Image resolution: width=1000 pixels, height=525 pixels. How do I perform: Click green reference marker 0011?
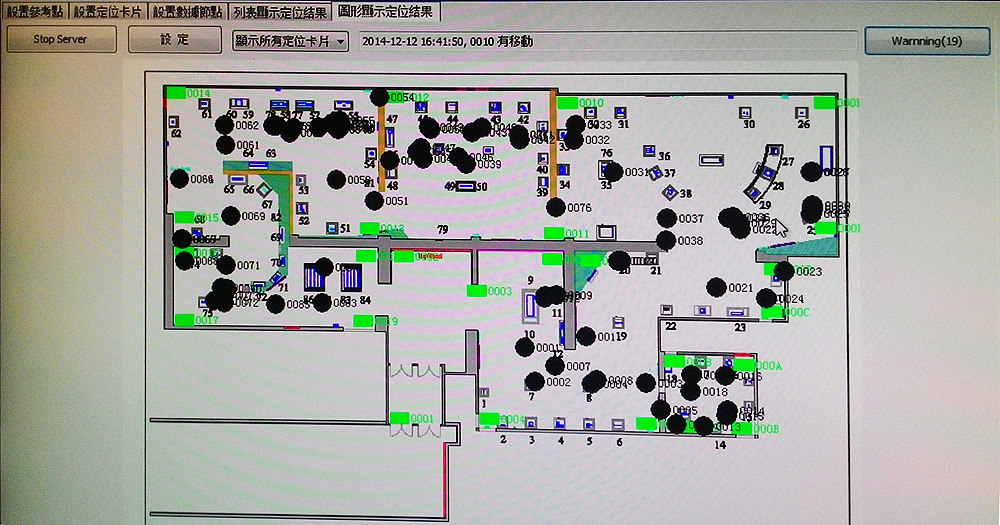554,233
